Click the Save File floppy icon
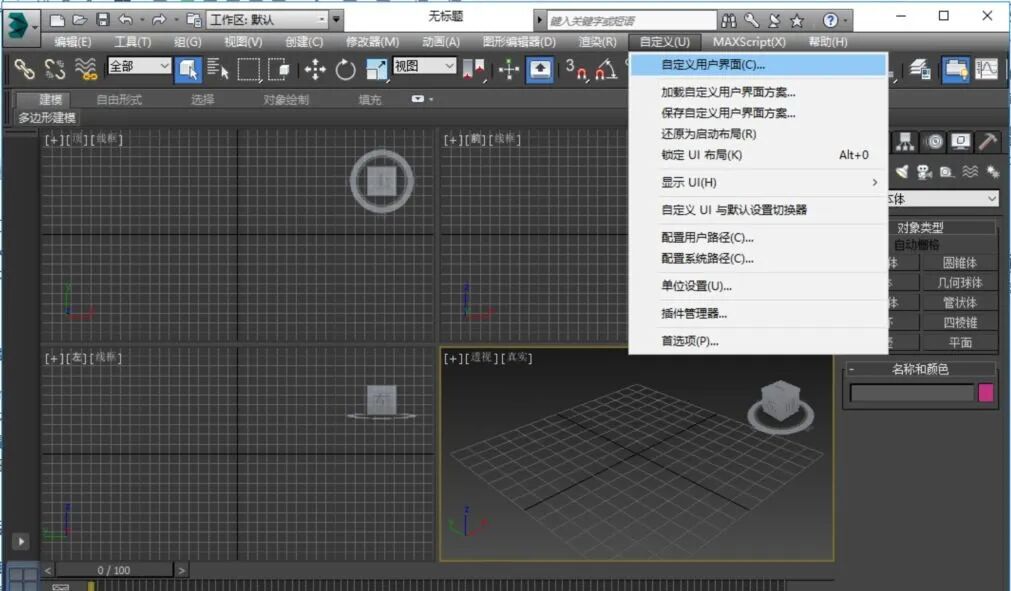 coord(103,20)
